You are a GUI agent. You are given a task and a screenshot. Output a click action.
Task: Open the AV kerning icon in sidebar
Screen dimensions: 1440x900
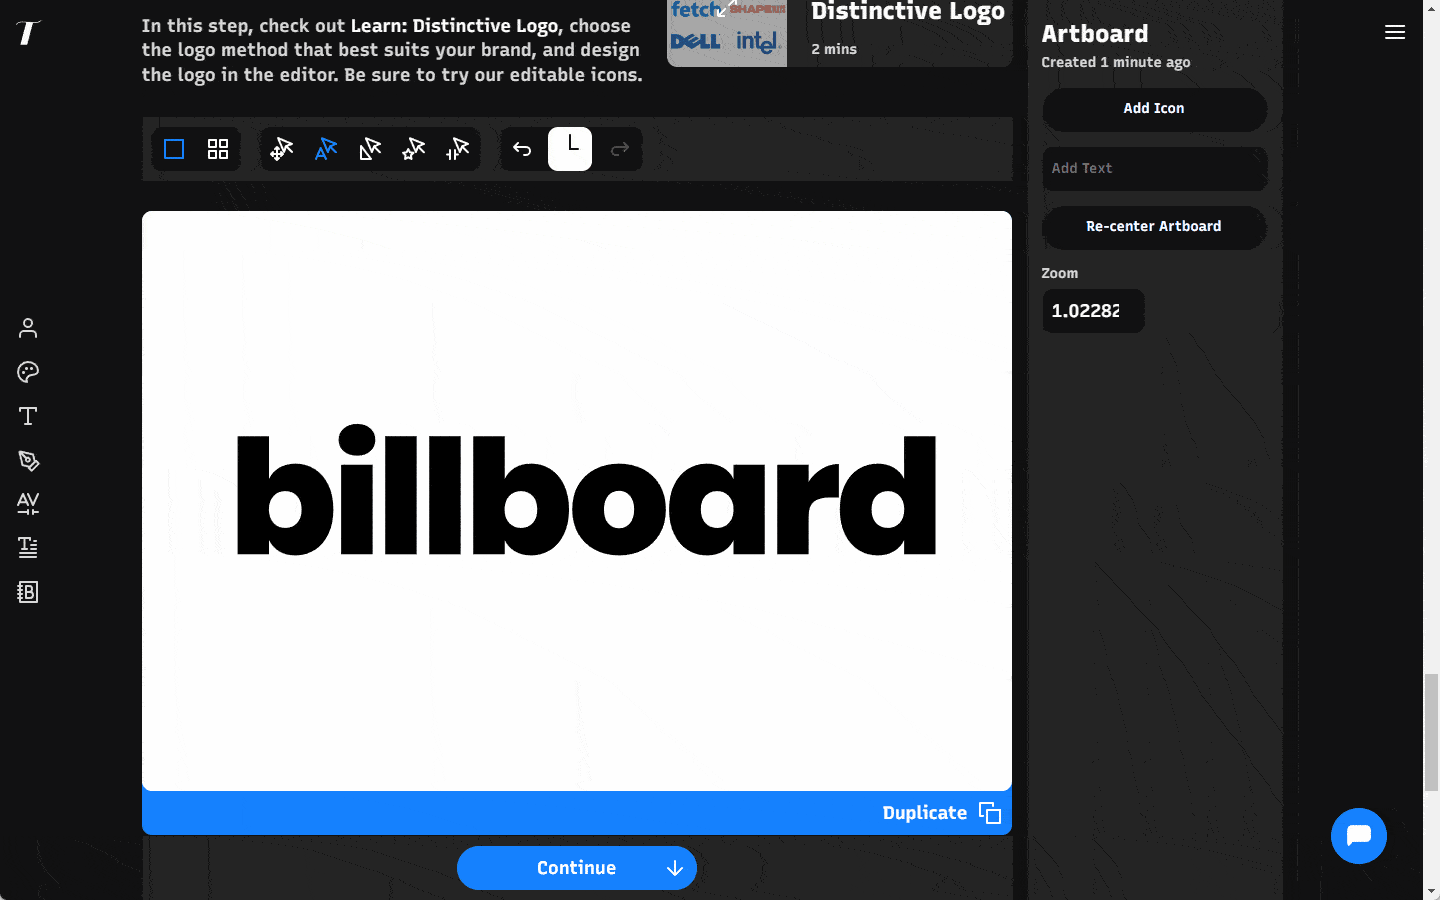tap(28, 503)
